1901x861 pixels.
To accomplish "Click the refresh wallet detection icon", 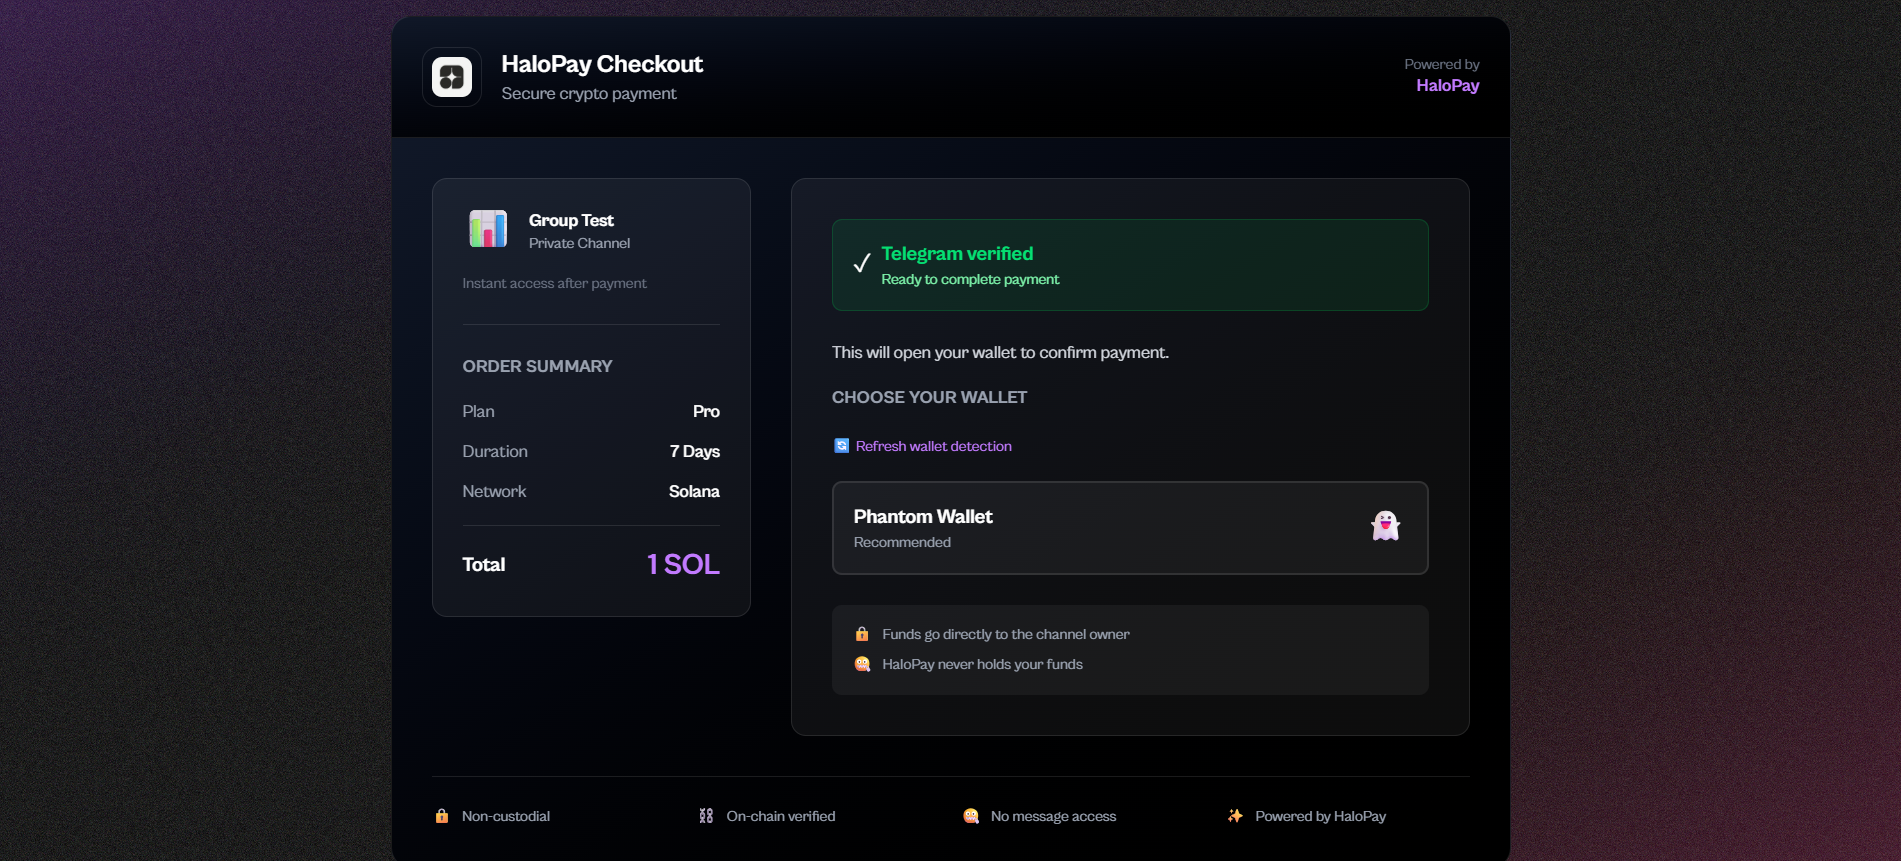I will 842,446.
